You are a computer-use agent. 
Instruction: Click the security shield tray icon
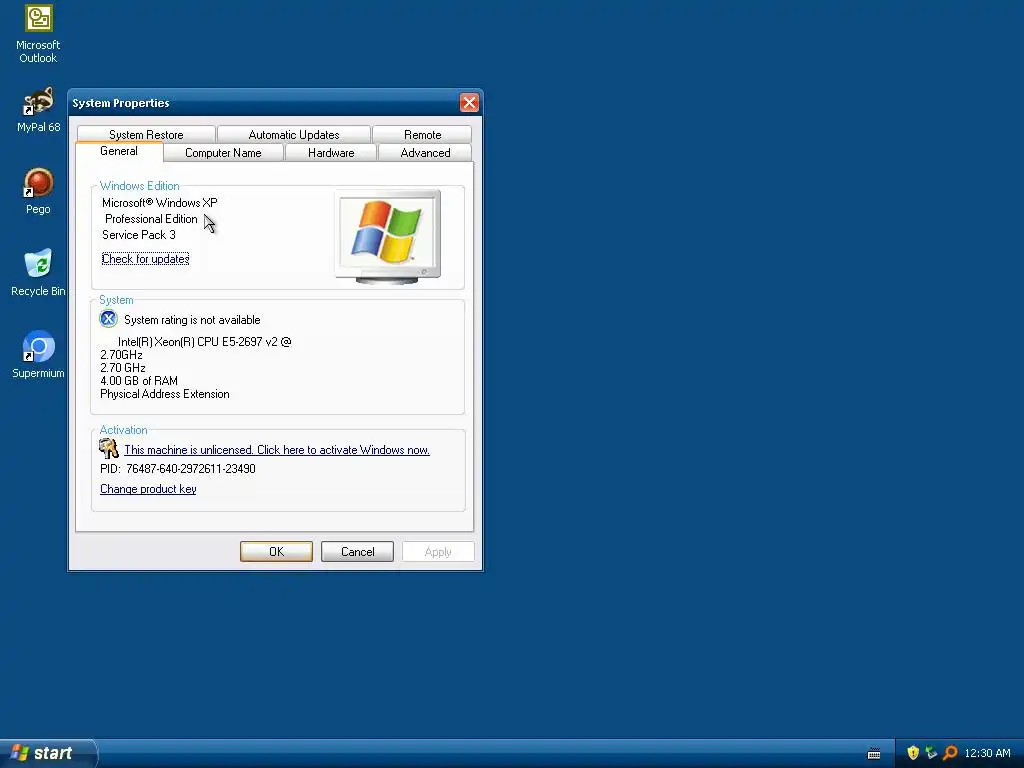click(x=913, y=753)
